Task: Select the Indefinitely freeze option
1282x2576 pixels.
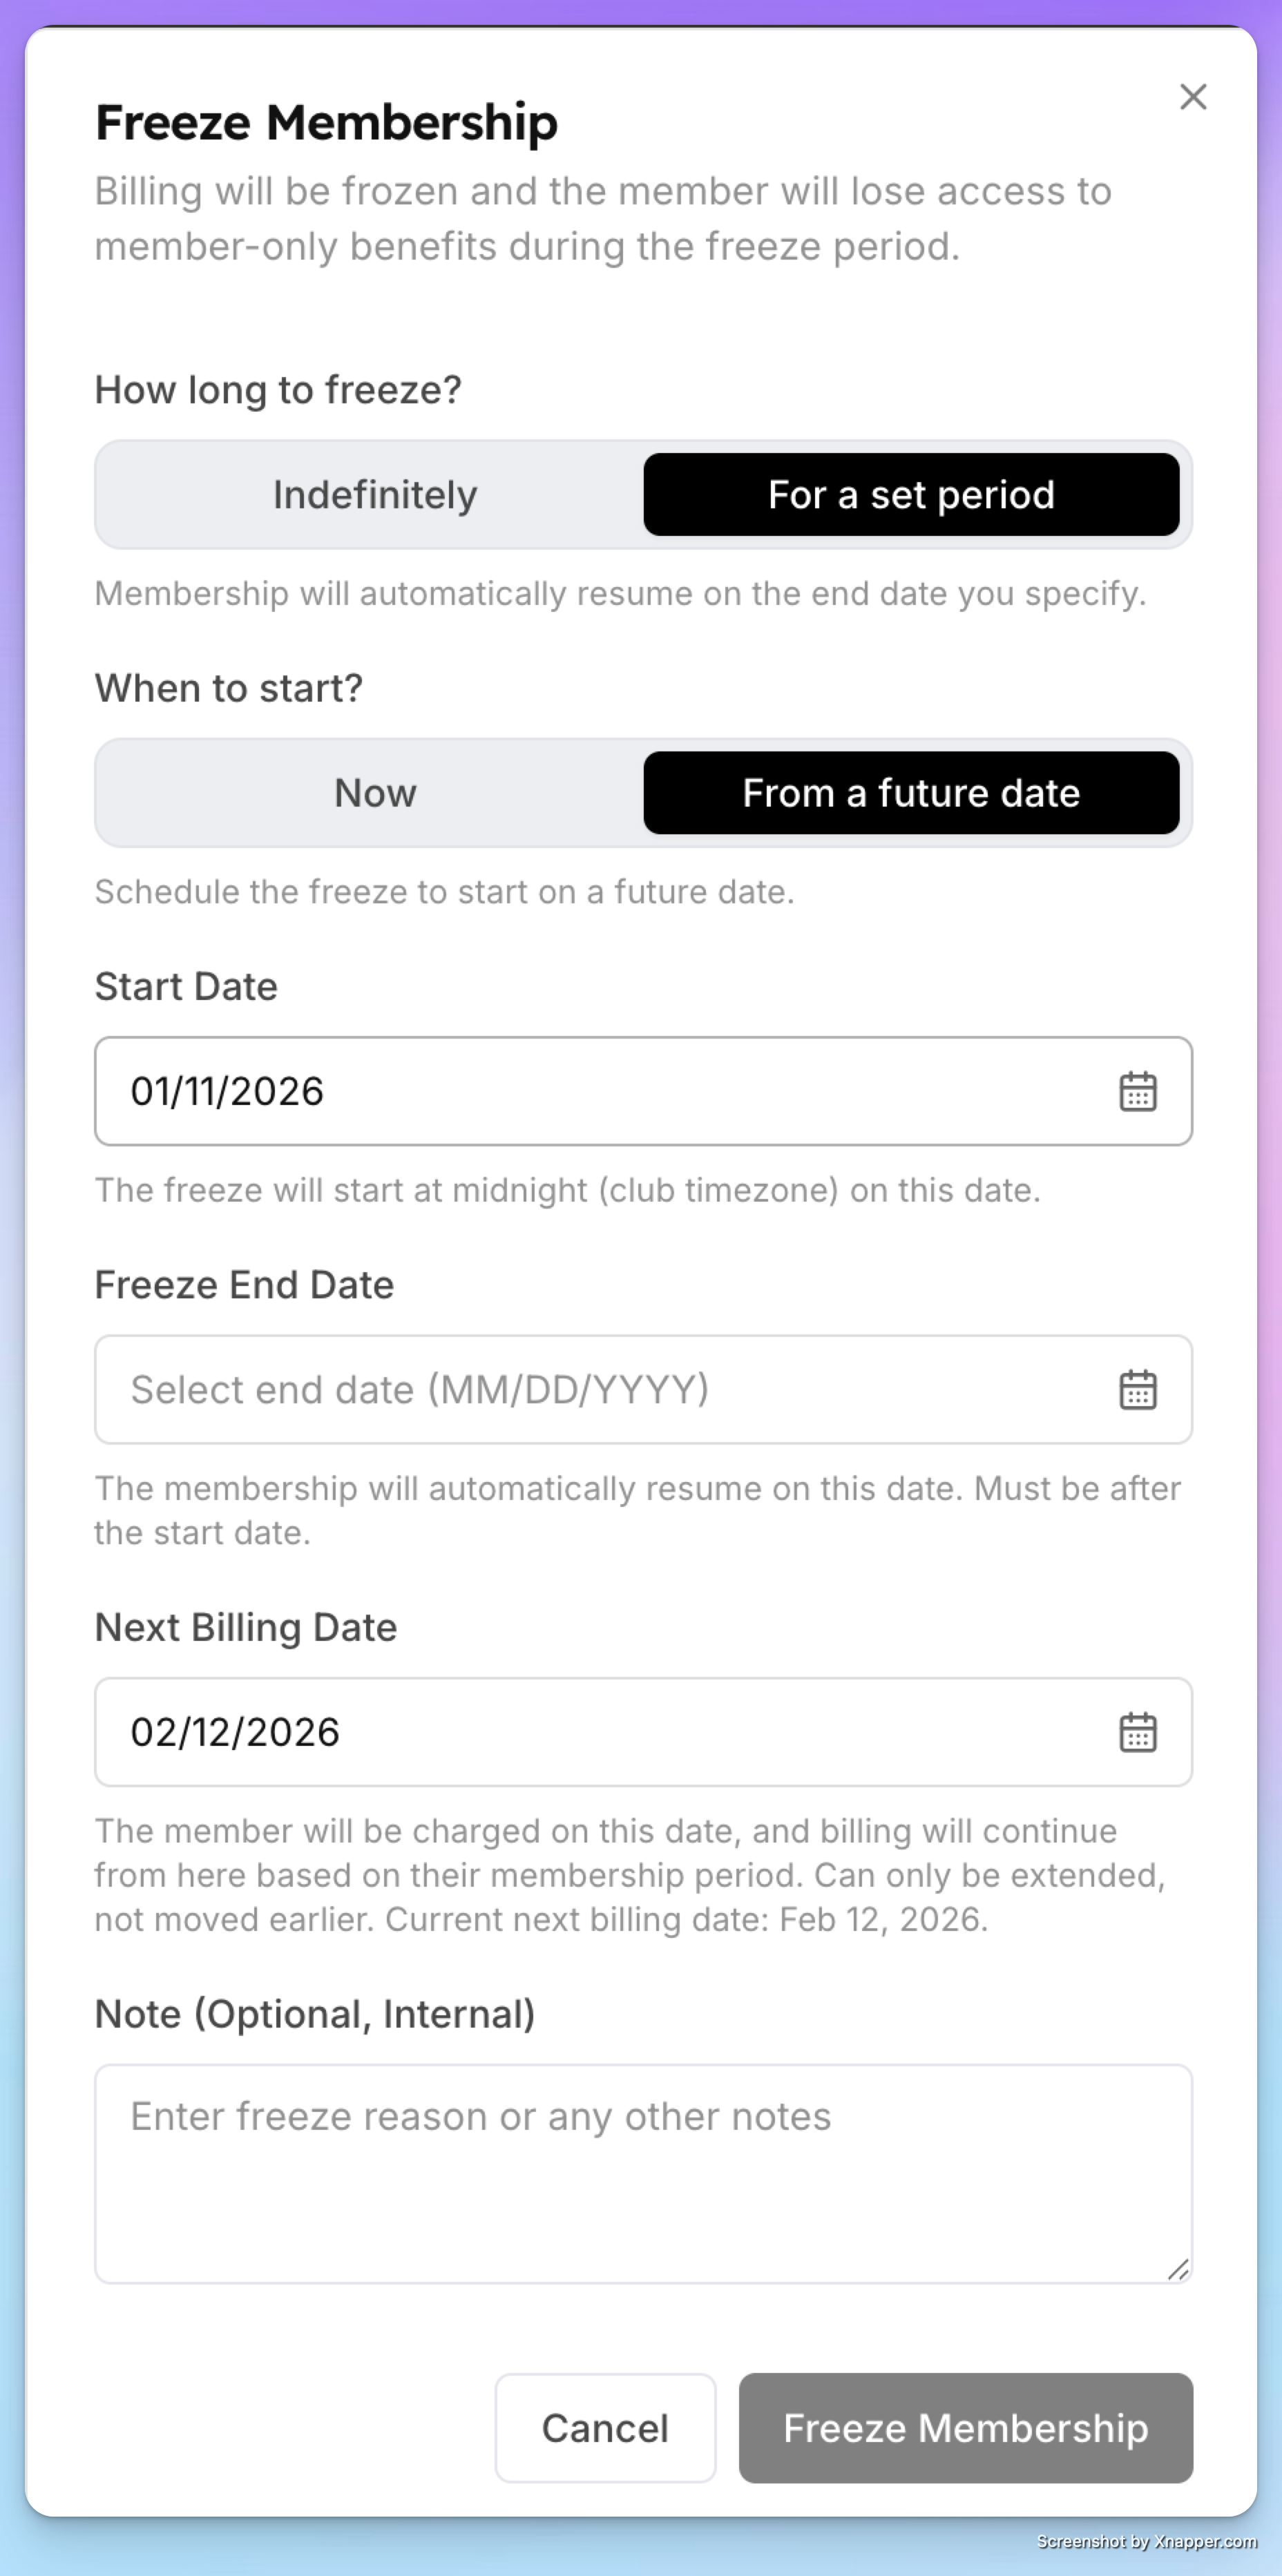Action: [x=375, y=494]
